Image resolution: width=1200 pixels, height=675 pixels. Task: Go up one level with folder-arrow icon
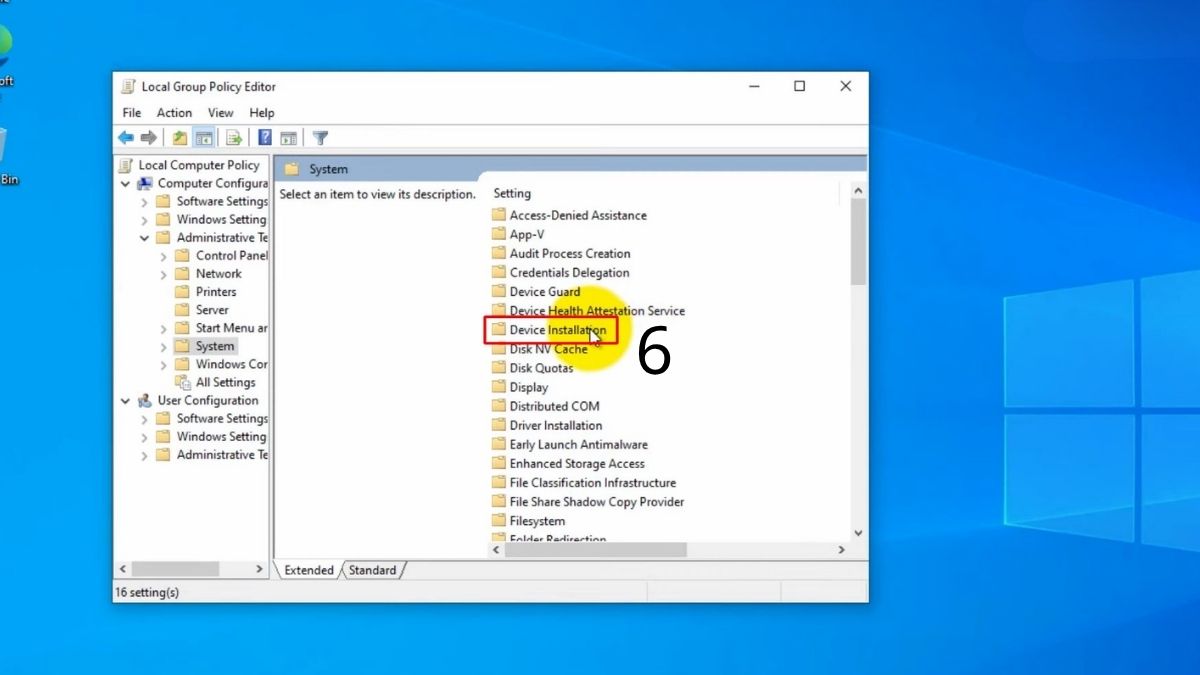click(180, 138)
